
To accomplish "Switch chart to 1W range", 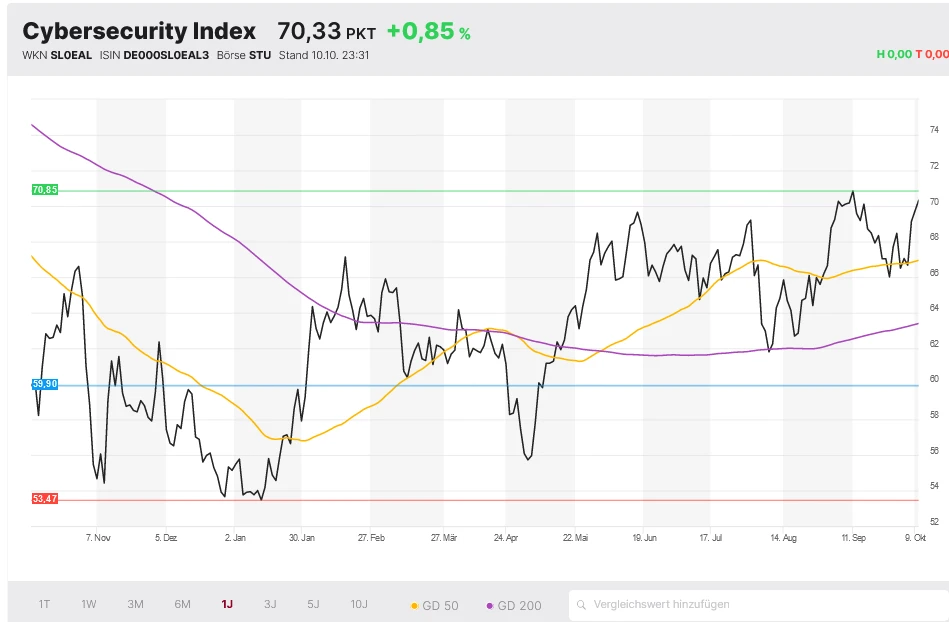I will pos(89,604).
